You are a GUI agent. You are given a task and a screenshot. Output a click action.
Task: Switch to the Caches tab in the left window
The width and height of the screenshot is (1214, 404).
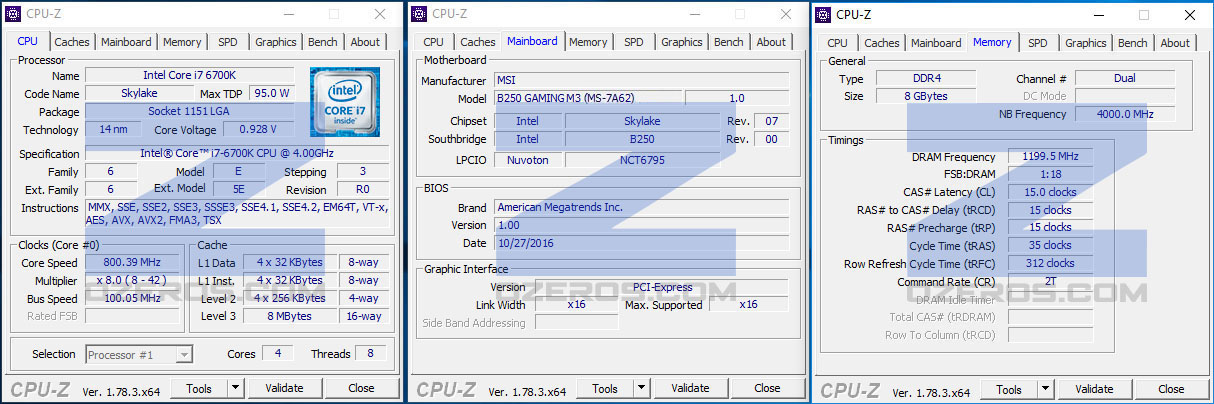[x=72, y=42]
